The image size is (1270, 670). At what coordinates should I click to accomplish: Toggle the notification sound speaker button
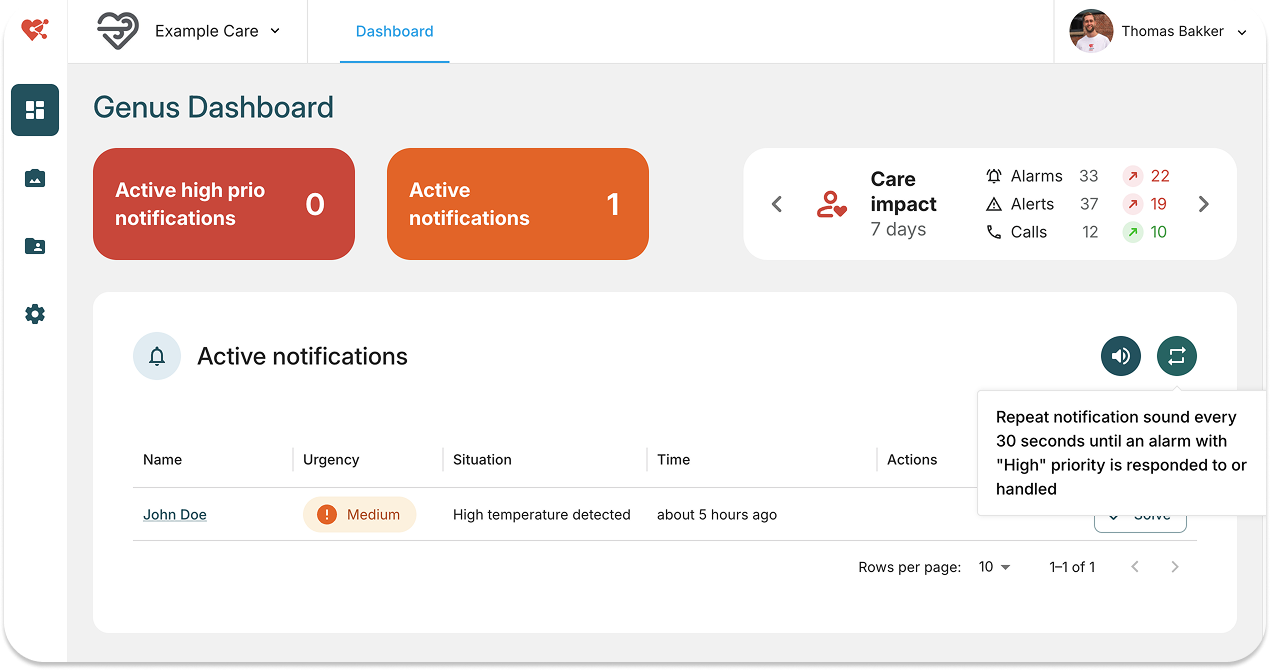click(1120, 356)
